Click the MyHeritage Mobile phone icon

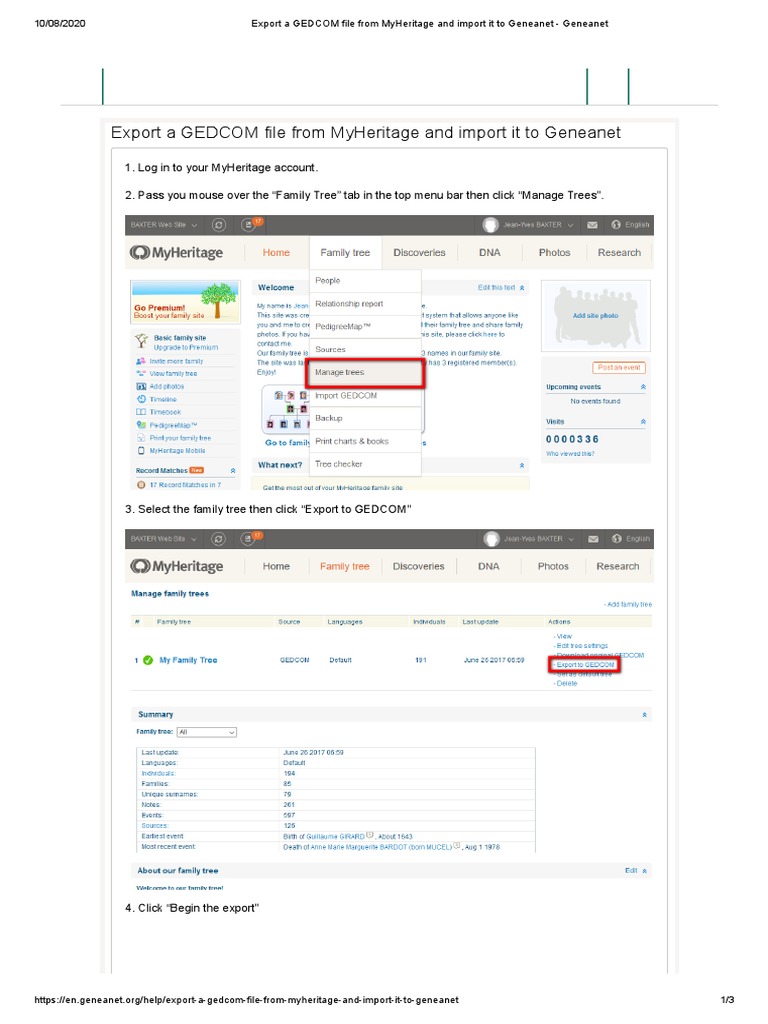(140, 451)
